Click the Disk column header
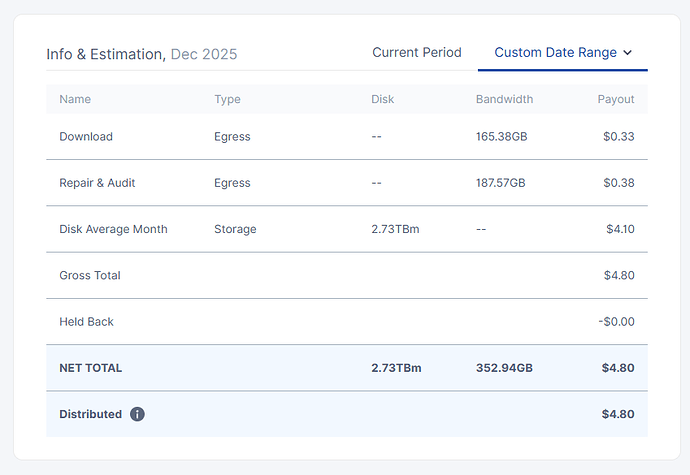Image resolution: width=690 pixels, height=475 pixels. [382, 99]
